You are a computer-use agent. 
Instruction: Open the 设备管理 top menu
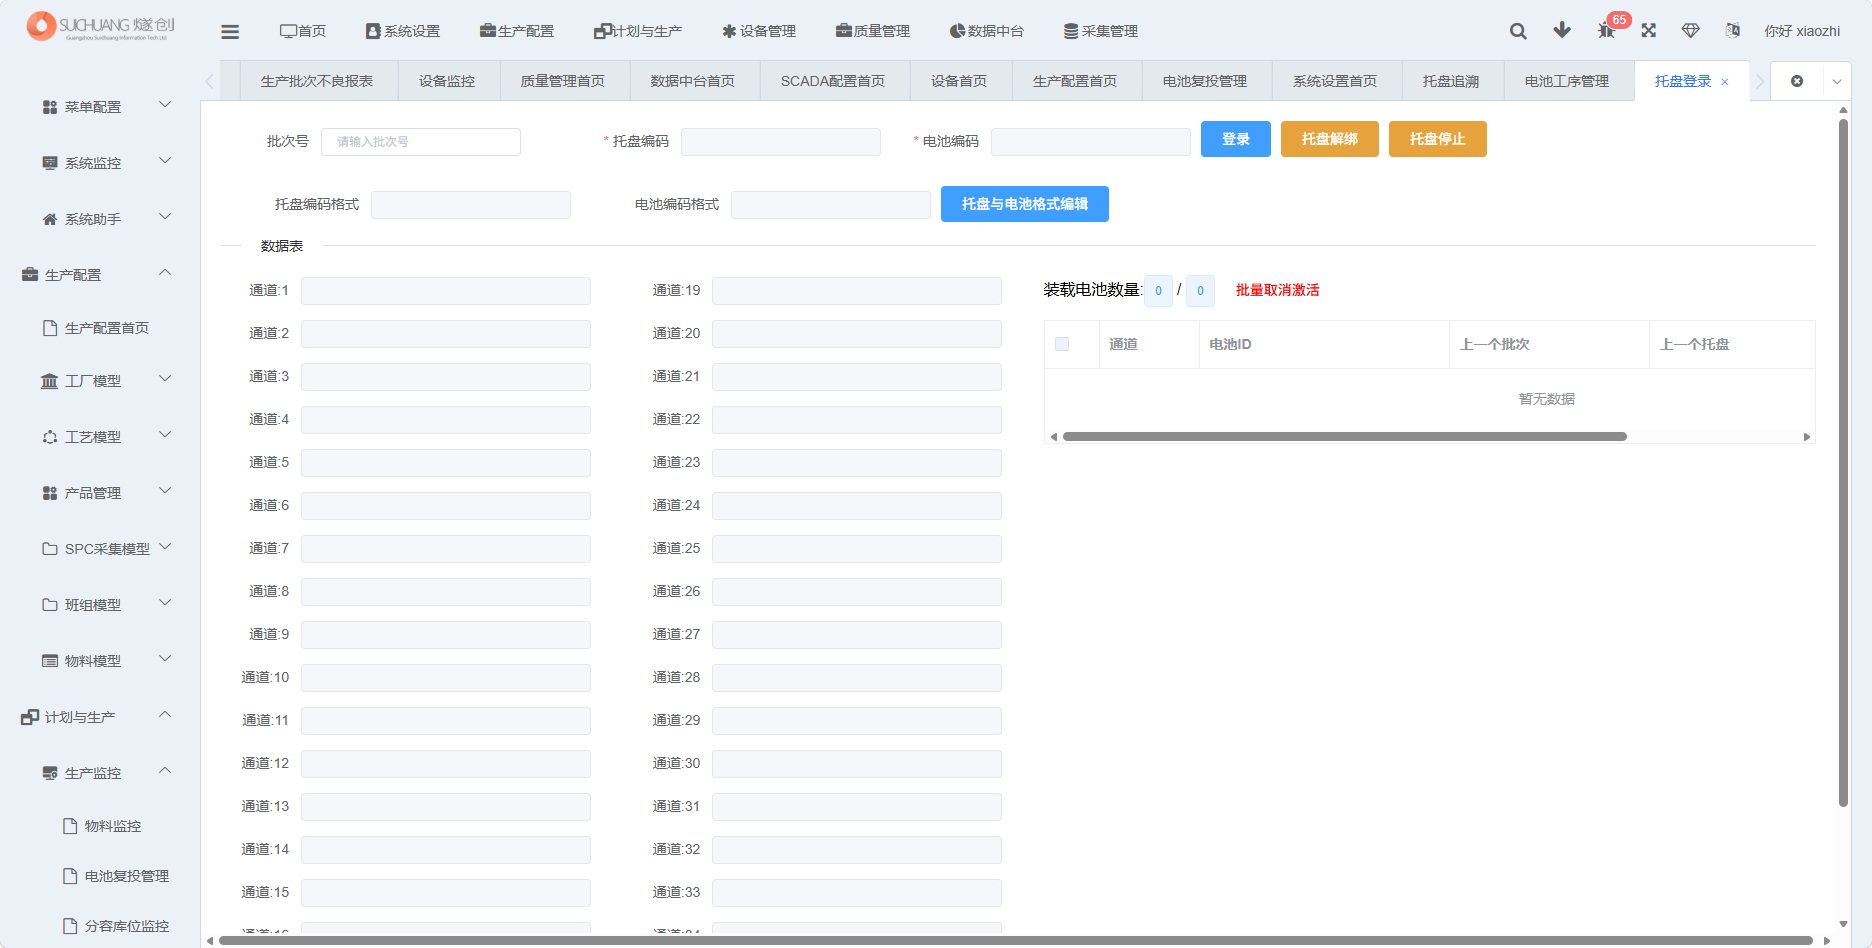pyautogui.click(x=759, y=31)
